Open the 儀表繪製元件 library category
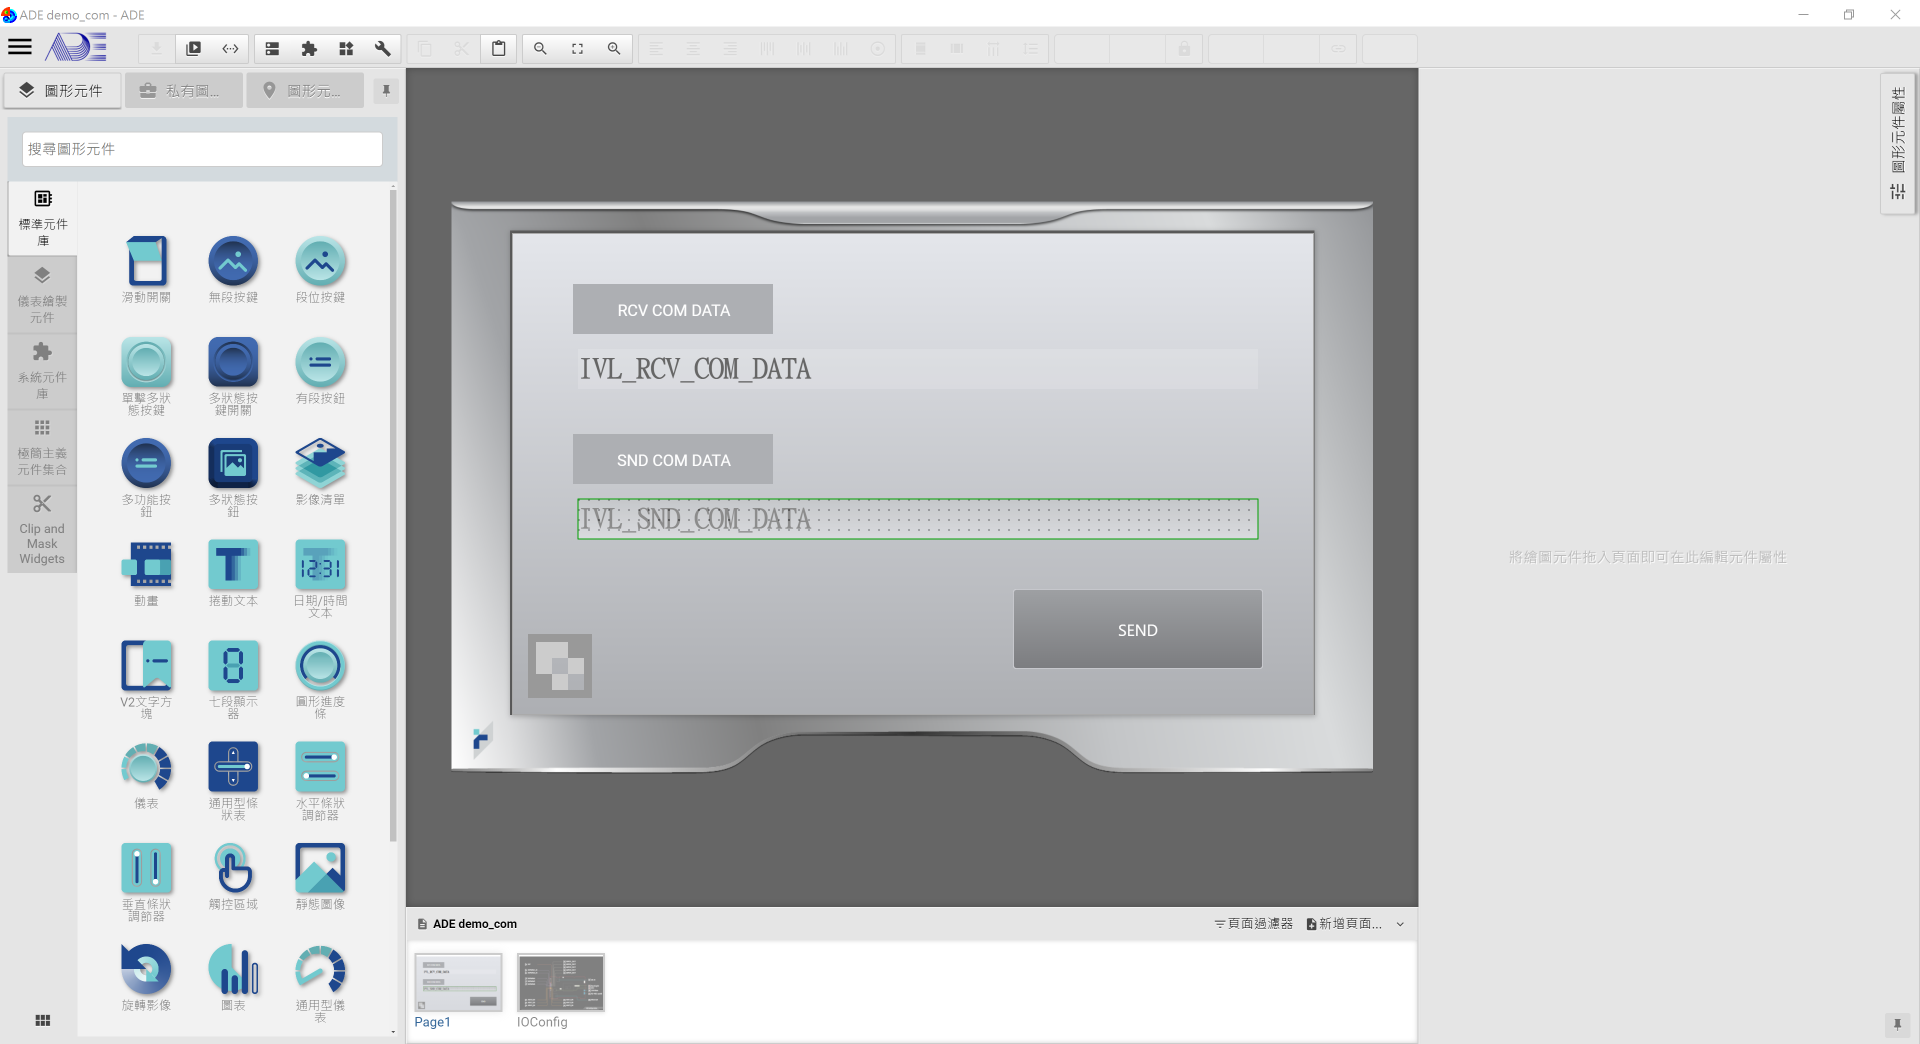 [42, 293]
